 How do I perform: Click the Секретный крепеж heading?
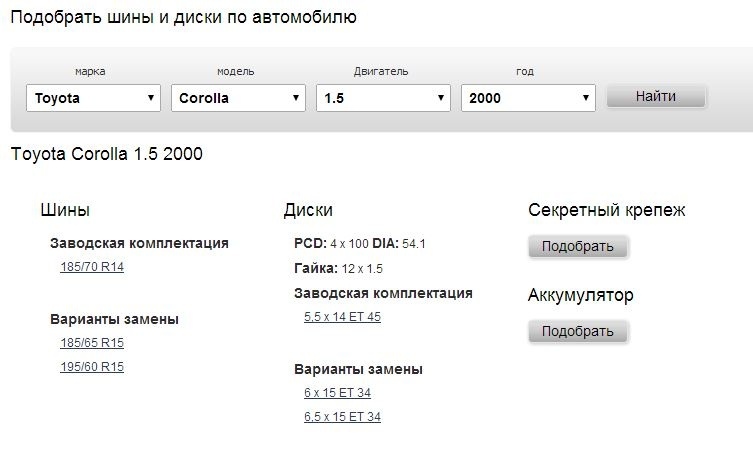[x=606, y=210]
